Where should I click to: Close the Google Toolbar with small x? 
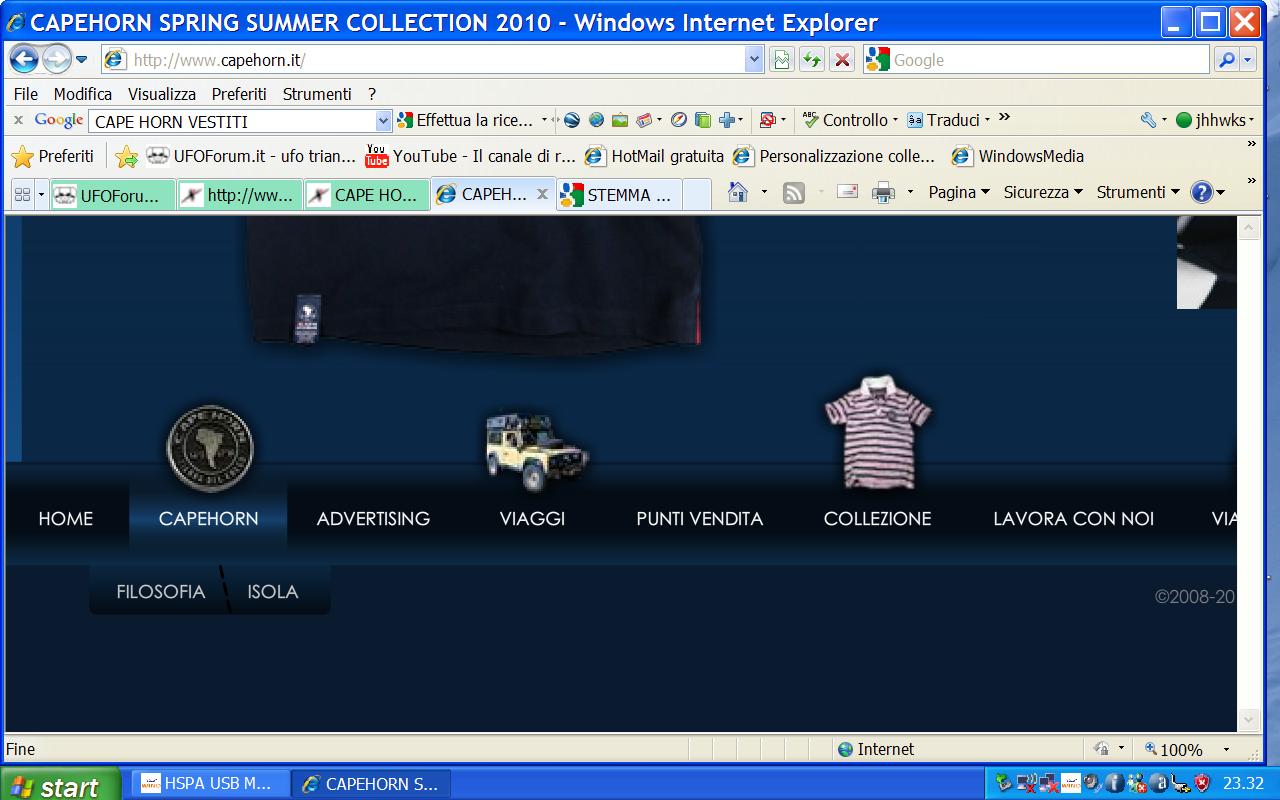click(18, 120)
